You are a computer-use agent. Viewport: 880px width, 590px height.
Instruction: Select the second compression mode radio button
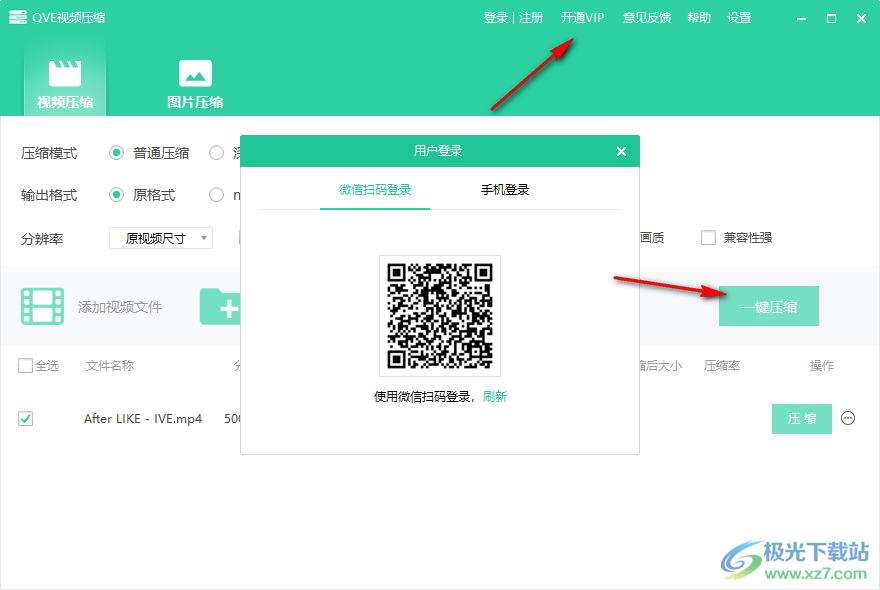[x=216, y=153]
